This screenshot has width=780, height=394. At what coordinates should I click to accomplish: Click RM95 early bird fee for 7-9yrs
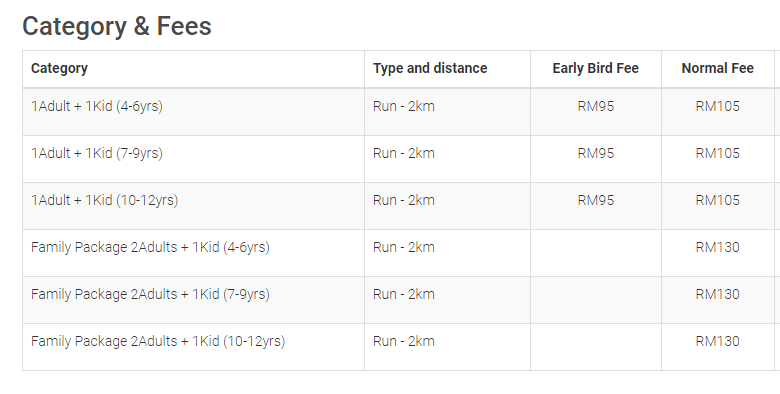click(x=595, y=153)
